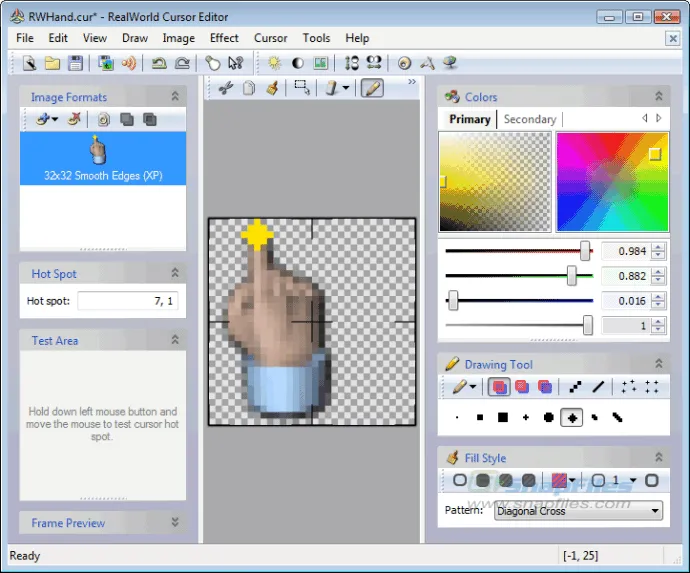Open add image format dropdown arrow
Image resolution: width=690 pixels, height=573 pixels.
(55, 119)
